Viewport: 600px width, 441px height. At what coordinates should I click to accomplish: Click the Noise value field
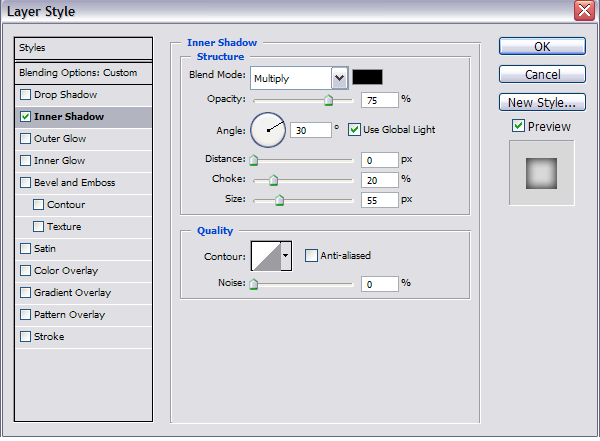(x=380, y=284)
